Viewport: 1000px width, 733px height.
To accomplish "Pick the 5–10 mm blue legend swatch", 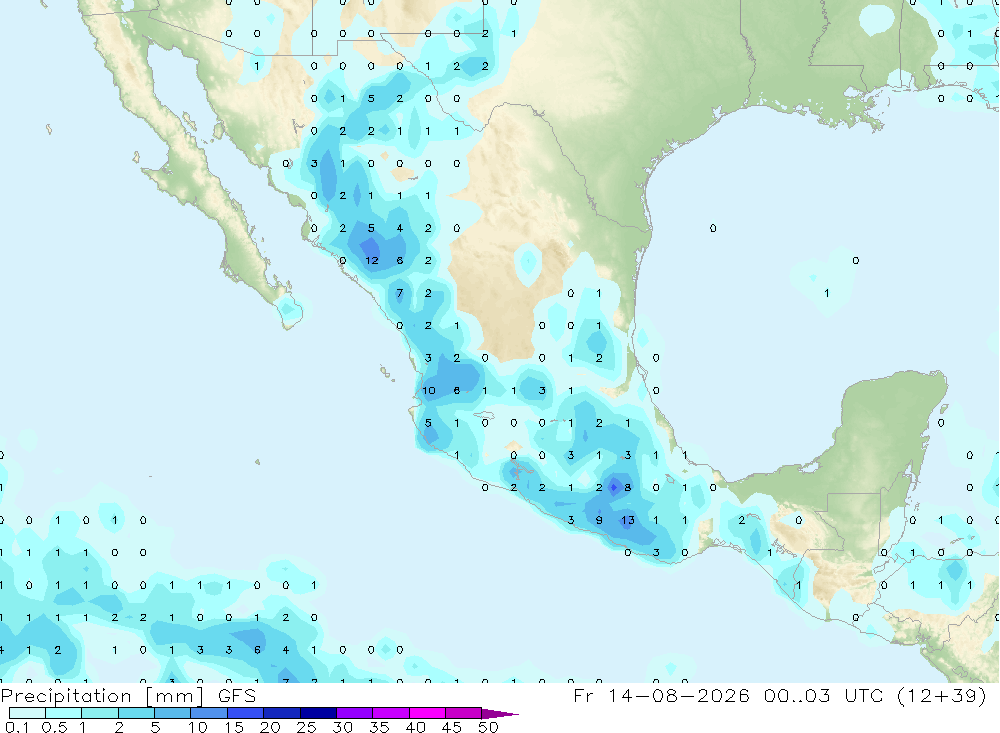I will coord(173,713).
